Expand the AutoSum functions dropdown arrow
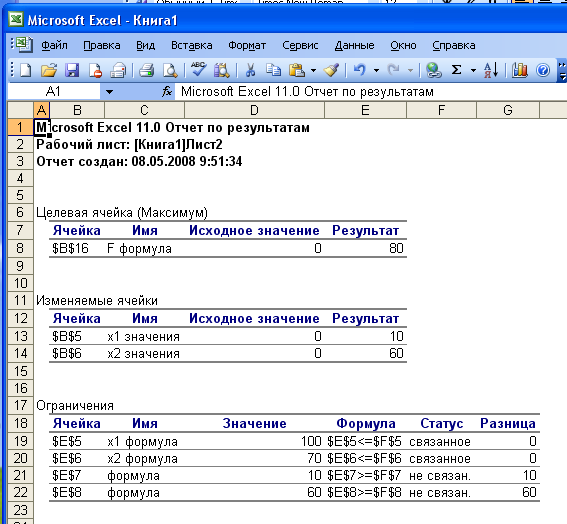Screen dimensions: 567x524 473,70
